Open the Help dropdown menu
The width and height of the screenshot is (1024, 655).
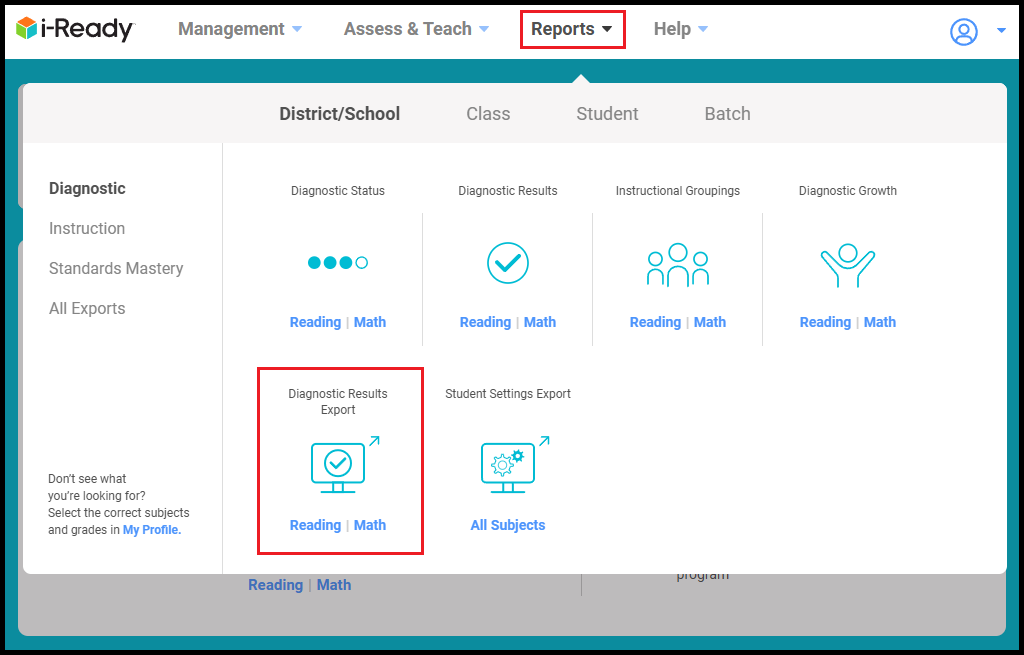[x=681, y=29]
